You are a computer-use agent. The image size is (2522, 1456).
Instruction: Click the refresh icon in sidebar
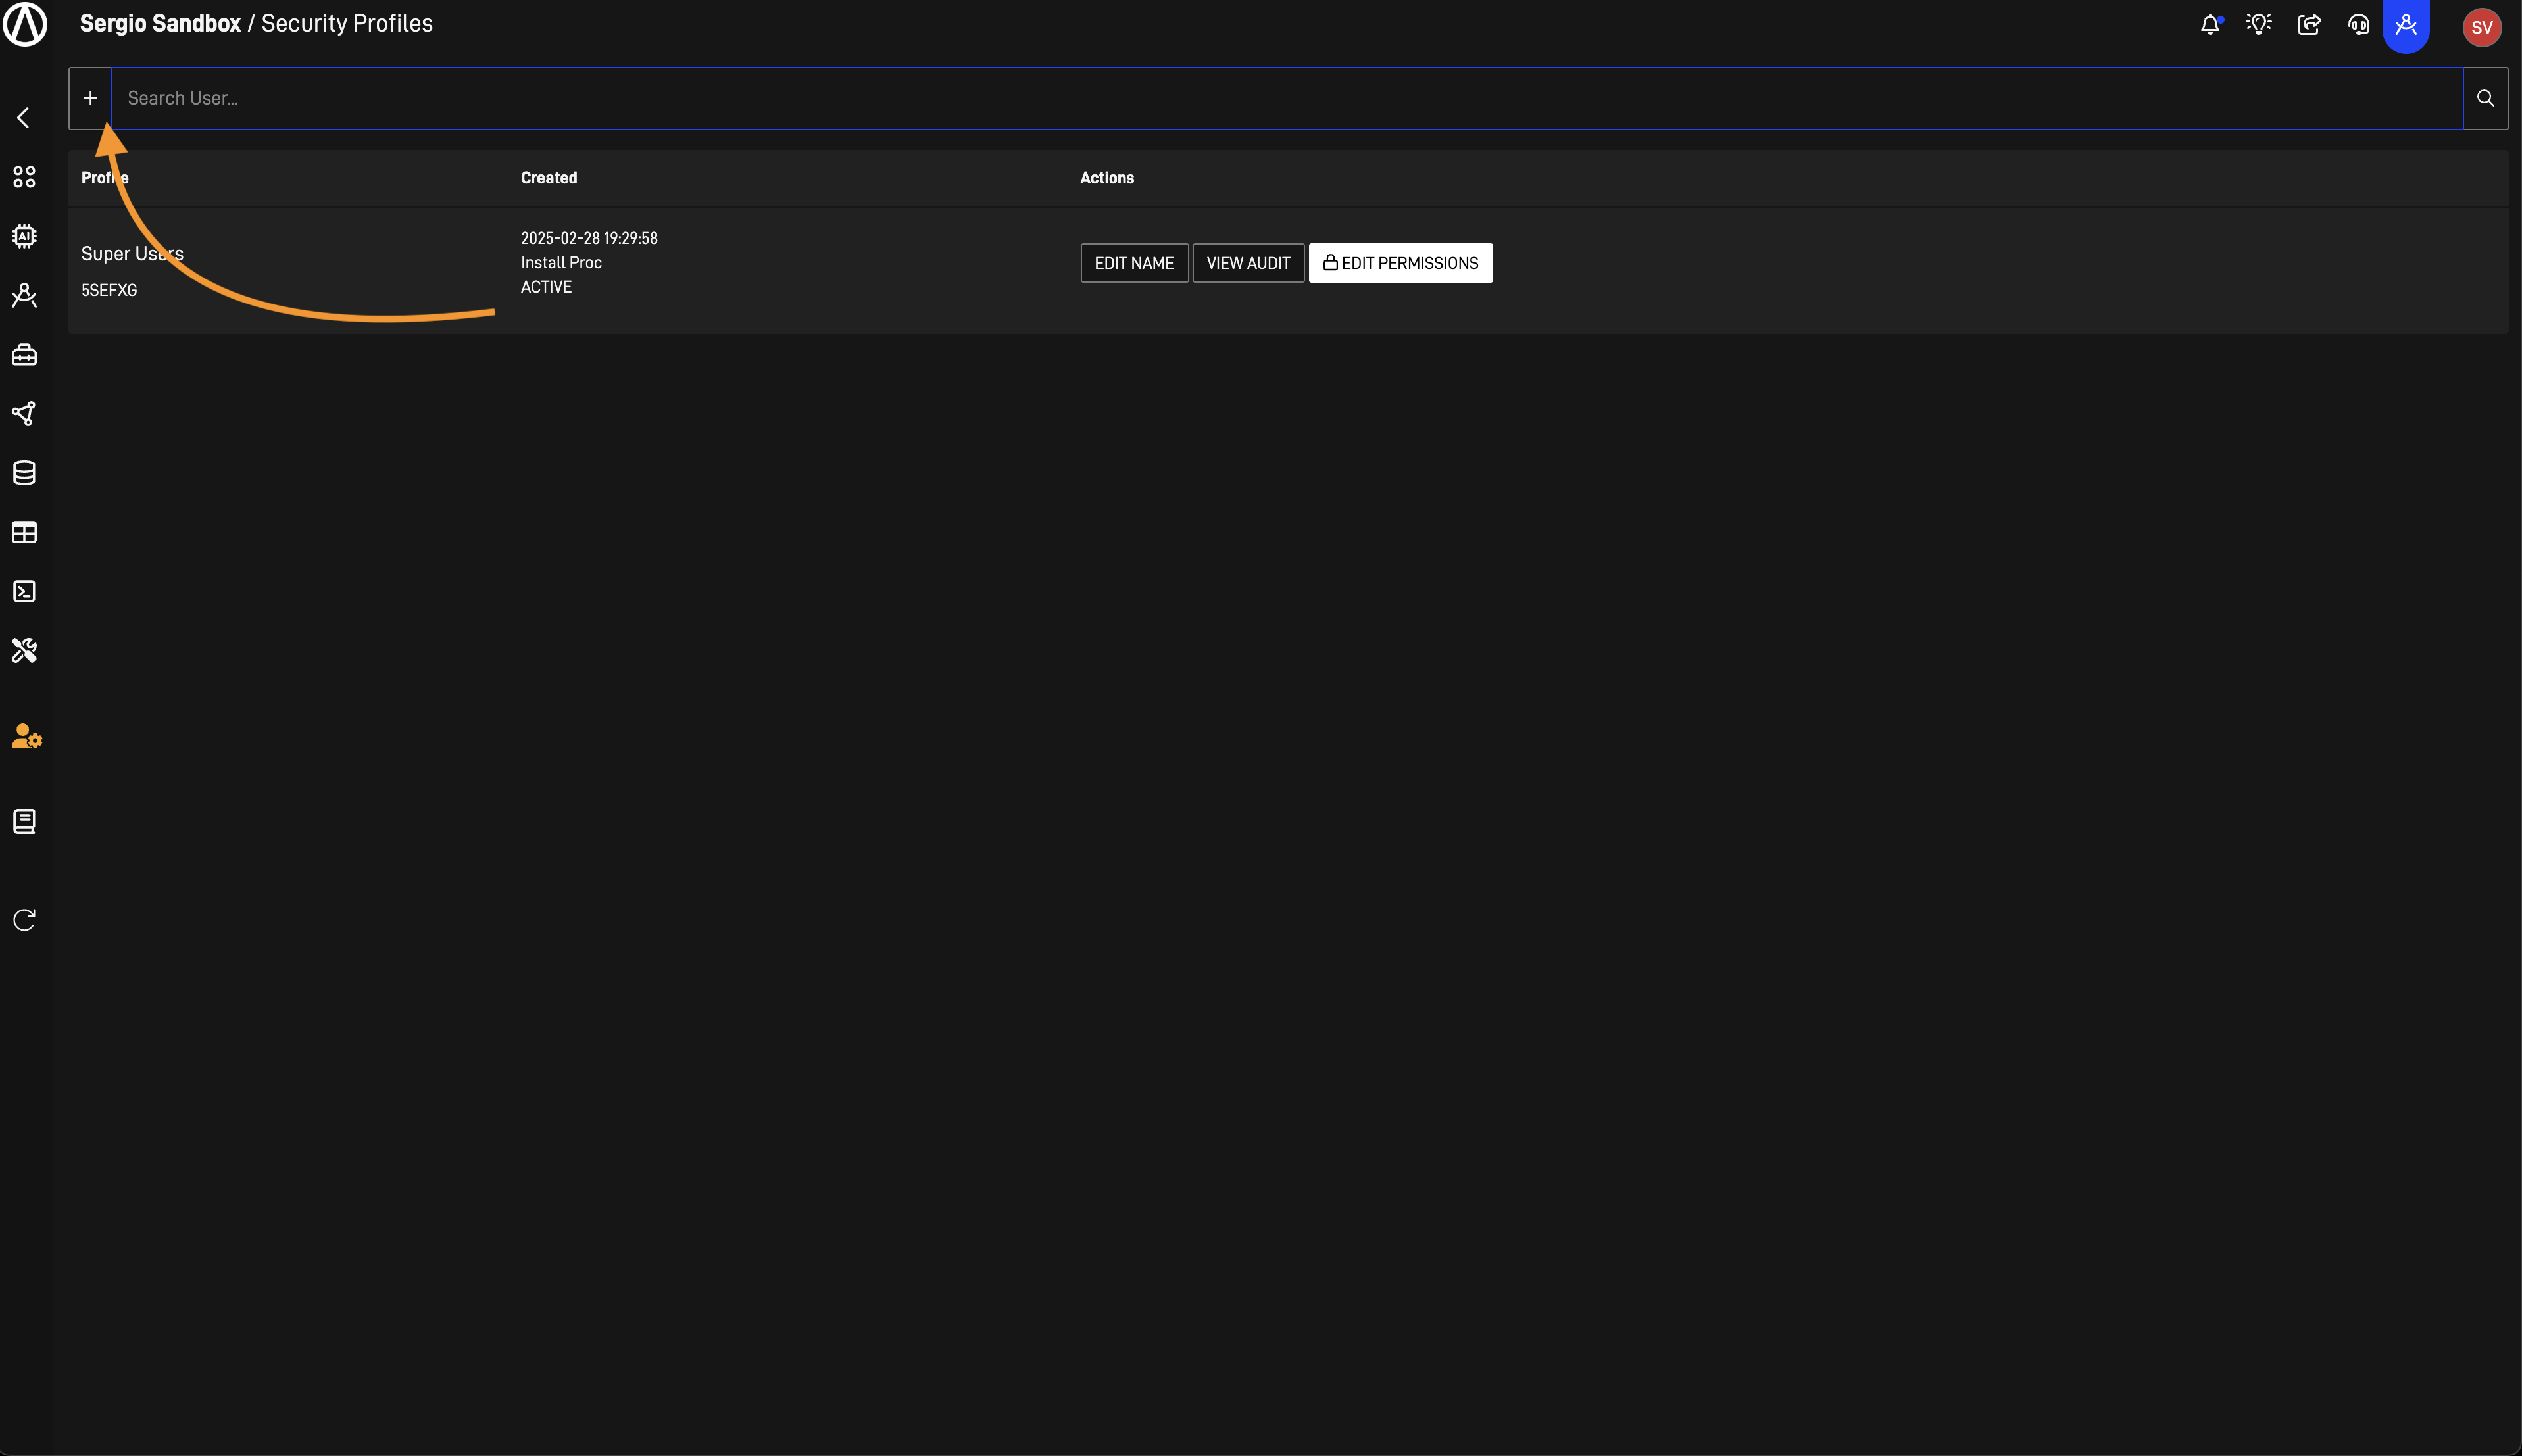[x=24, y=920]
